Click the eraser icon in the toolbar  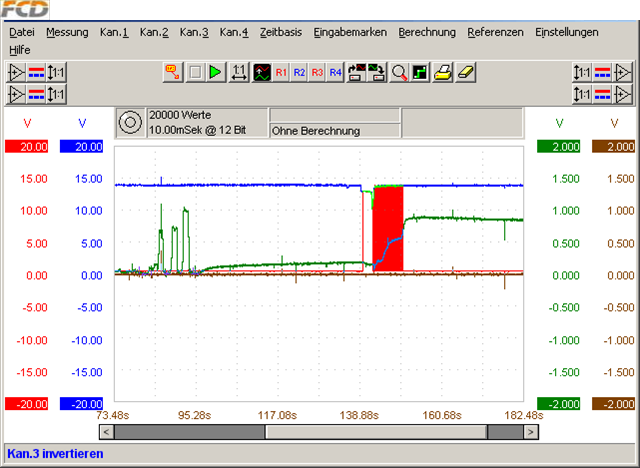[466, 73]
